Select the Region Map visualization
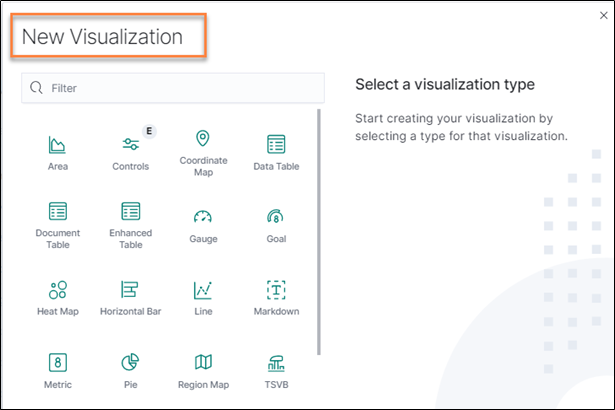Image resolution: width=615 pixels, height=410 pixels. [x=203, y=371]
